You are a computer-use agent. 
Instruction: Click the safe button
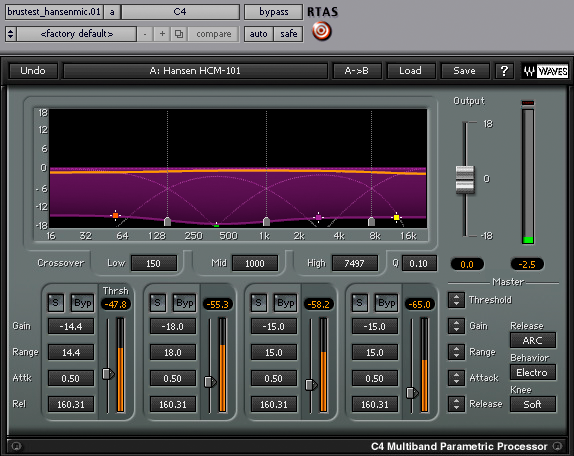tap(289, 34)
